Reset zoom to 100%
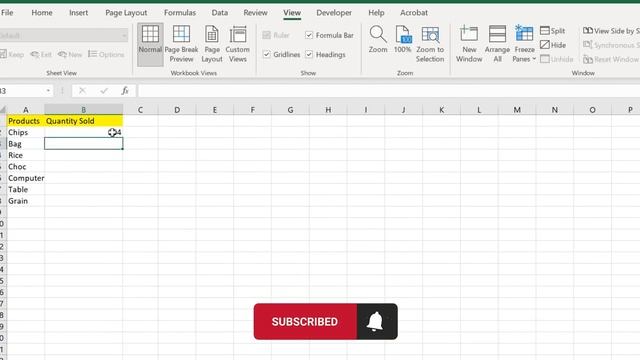This screenshot has width=640, height=360. coord(402,40)
